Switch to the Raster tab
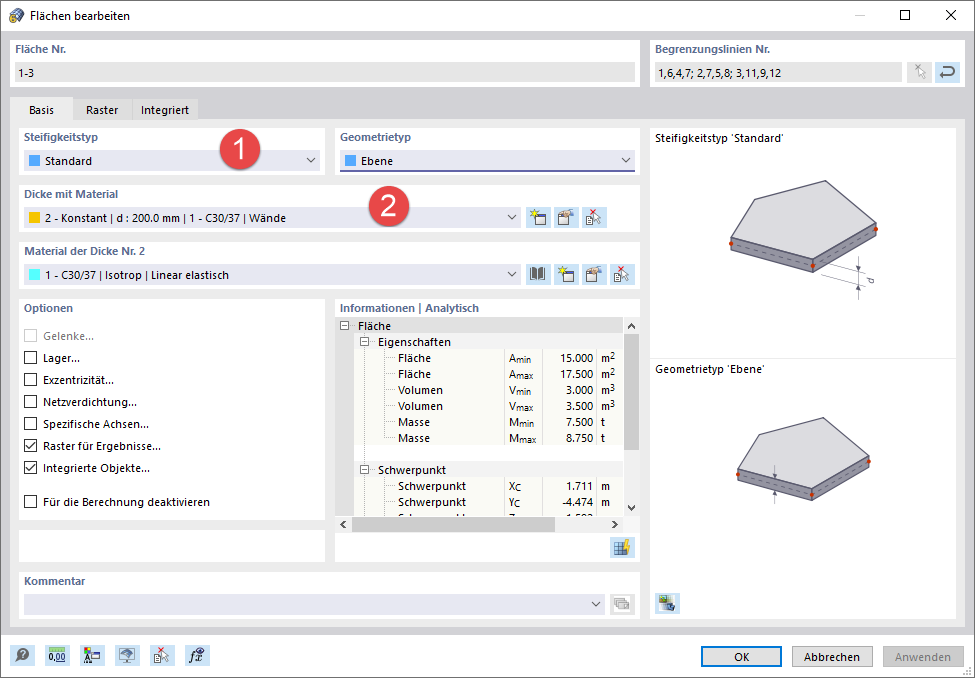The width and height of the screenshot is (975, 678). (x=102, y=110)
